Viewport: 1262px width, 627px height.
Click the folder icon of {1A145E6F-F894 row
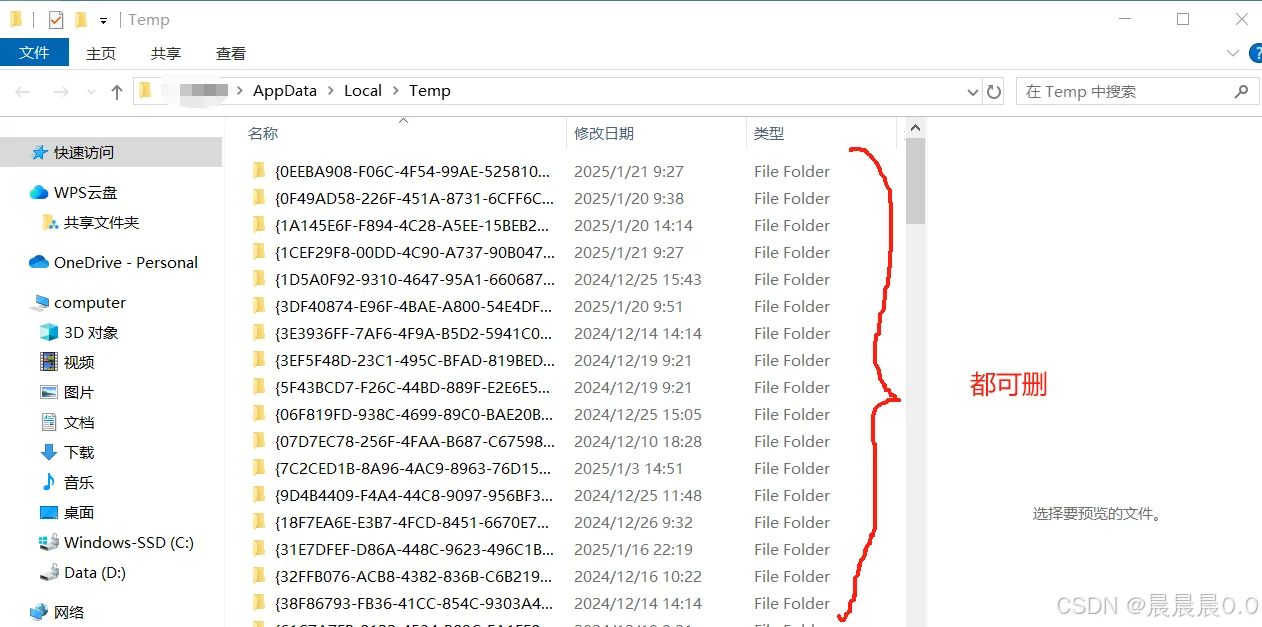(x=259, y=224)
